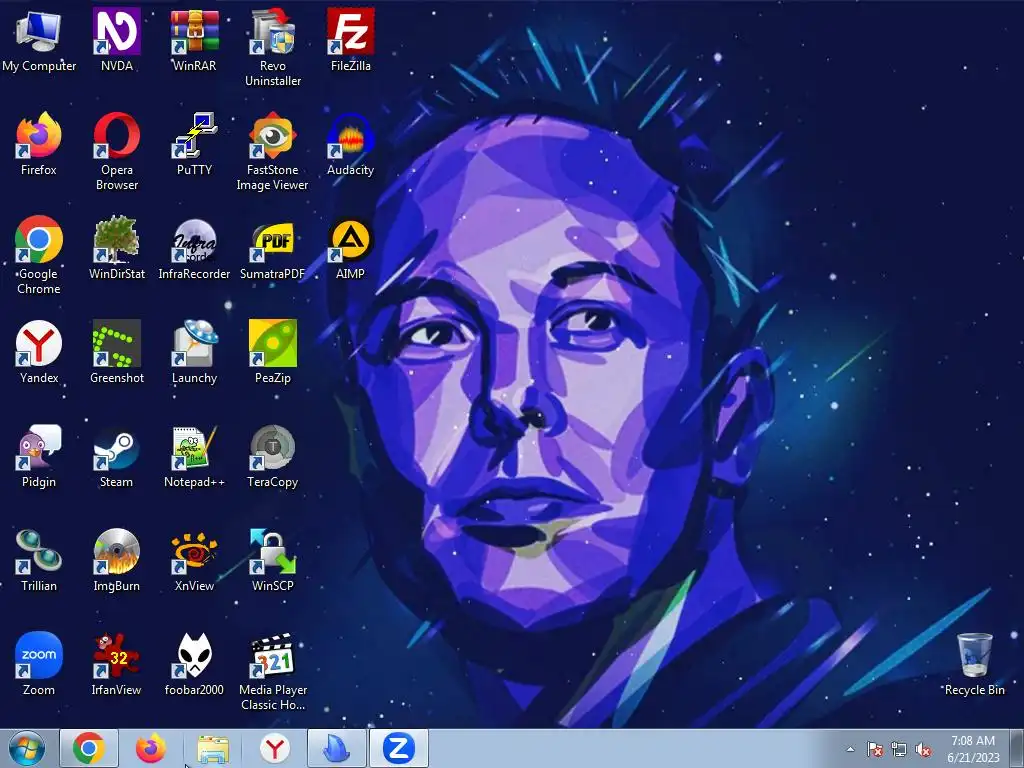Click the IrfanView desktop shortcut
The image size is (1024, 768).
[116, 655]
